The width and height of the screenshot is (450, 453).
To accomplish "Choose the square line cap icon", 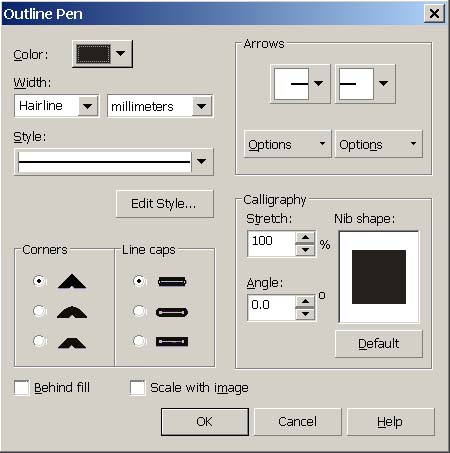I will (172, 282).
